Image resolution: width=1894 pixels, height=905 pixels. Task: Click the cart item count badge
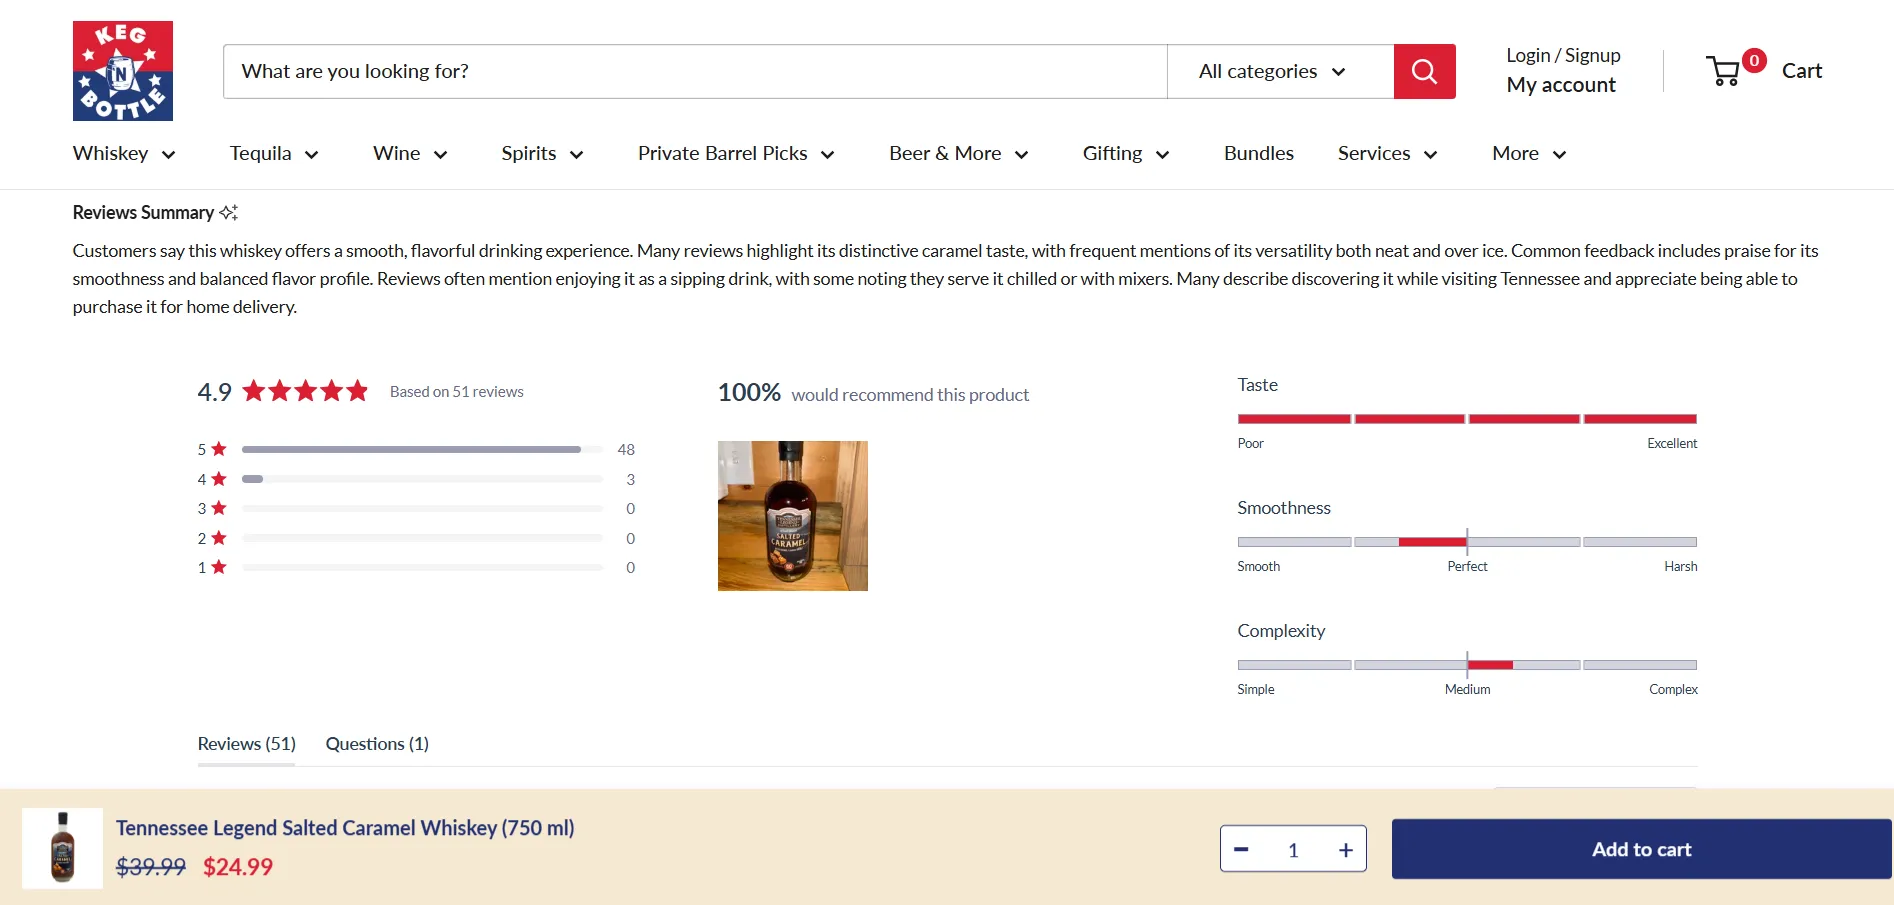click(1754, 60)
